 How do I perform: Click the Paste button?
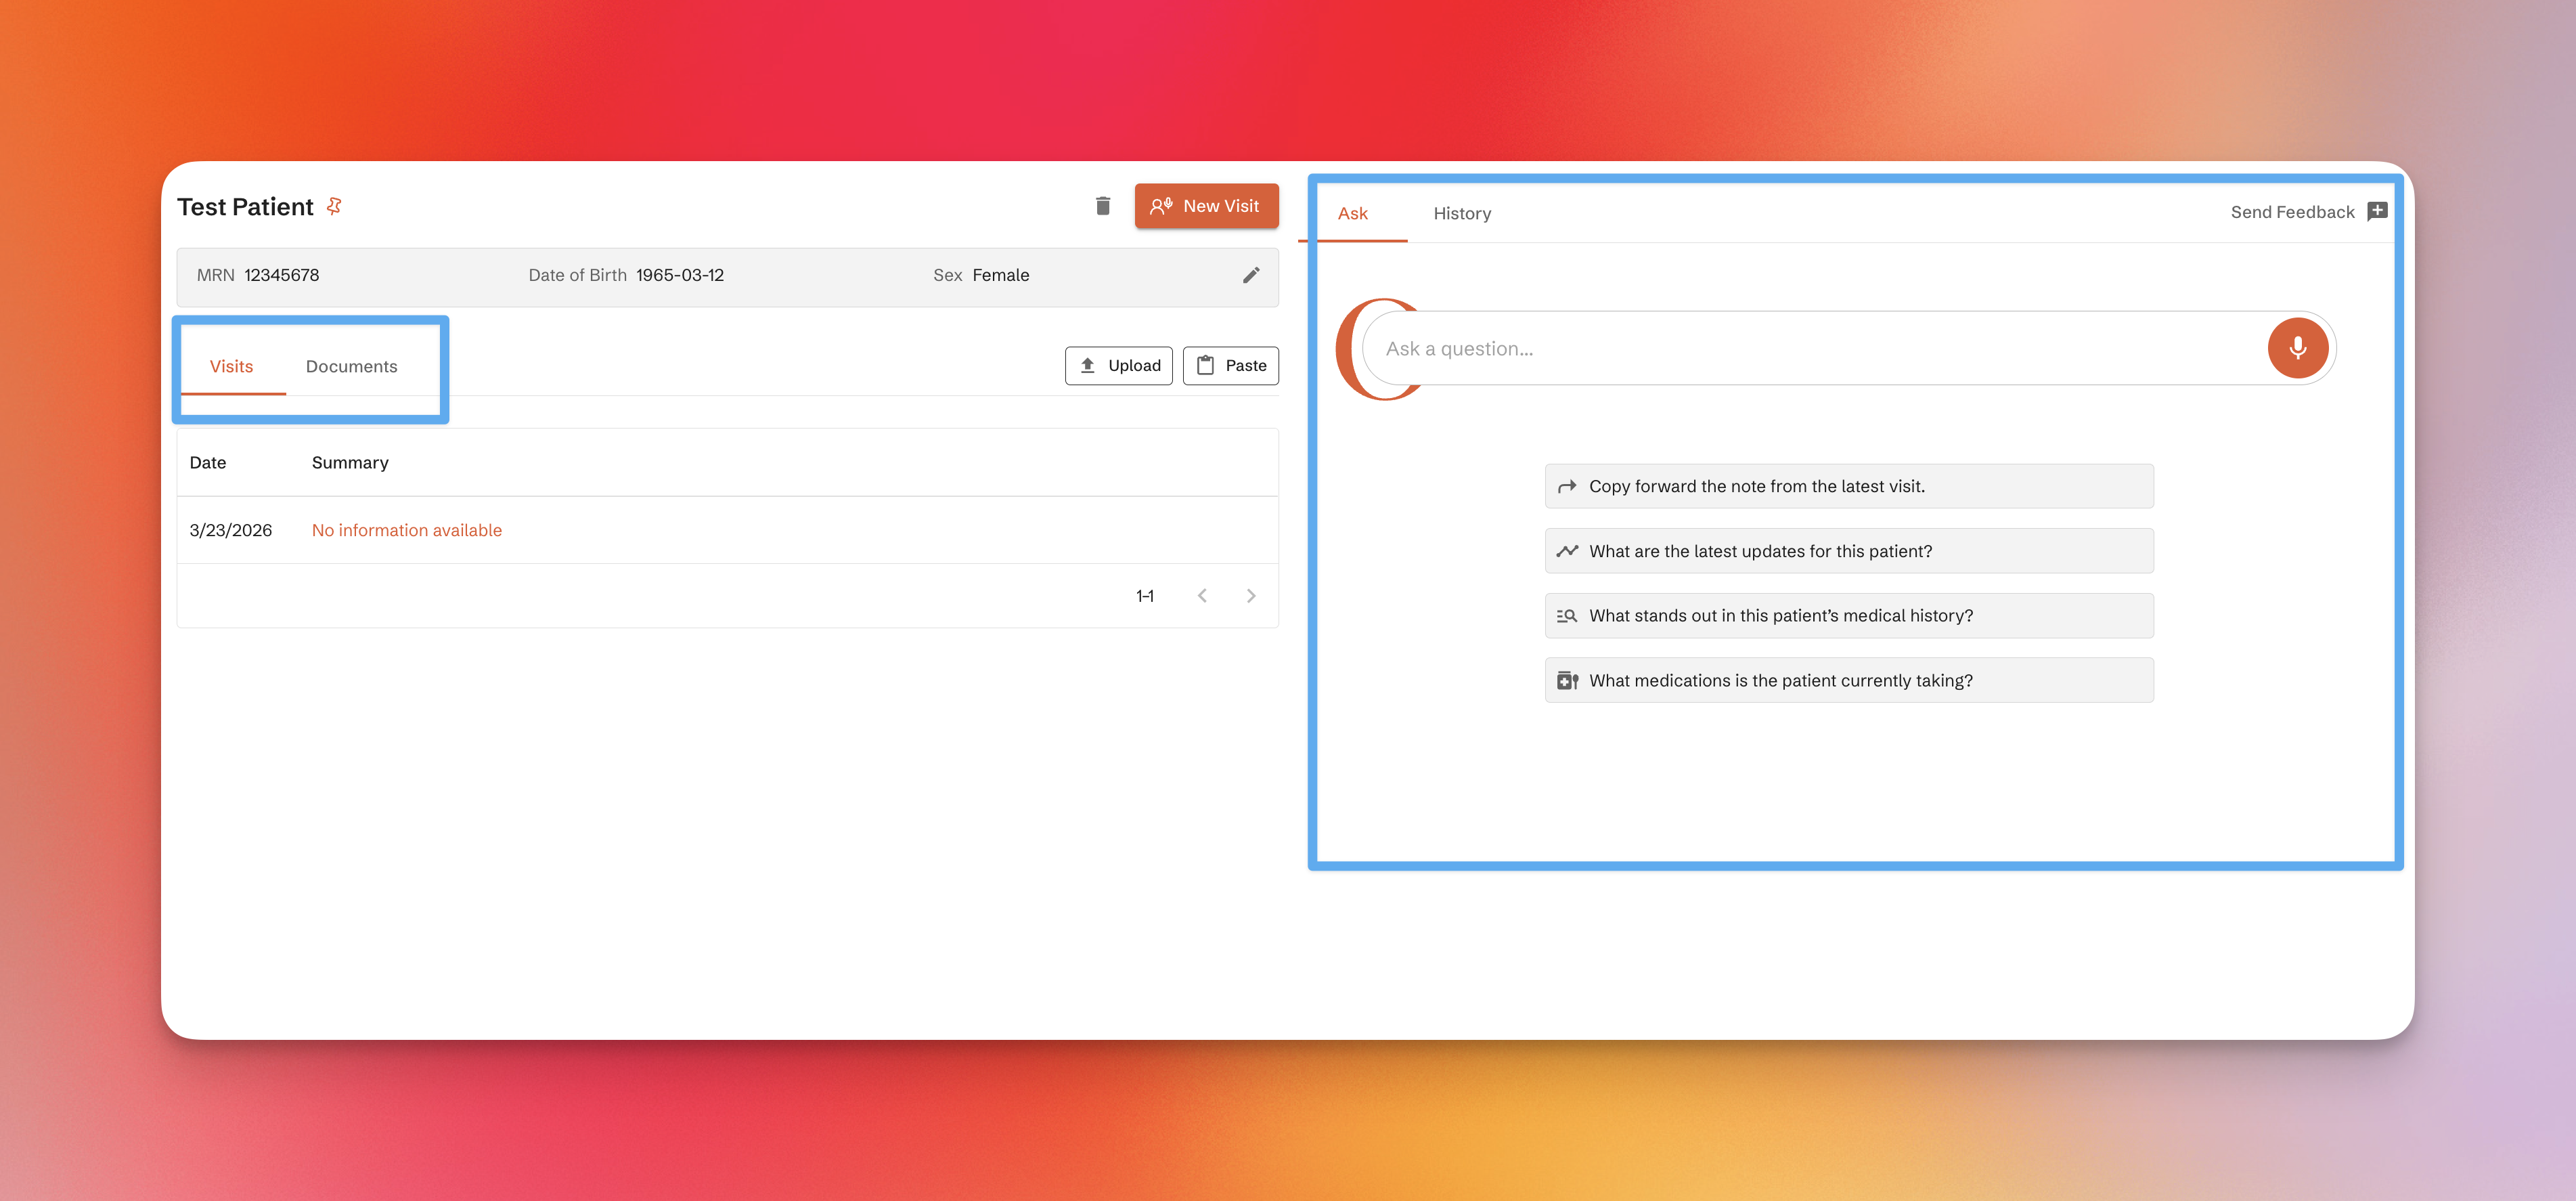[x=1230, y=366]
